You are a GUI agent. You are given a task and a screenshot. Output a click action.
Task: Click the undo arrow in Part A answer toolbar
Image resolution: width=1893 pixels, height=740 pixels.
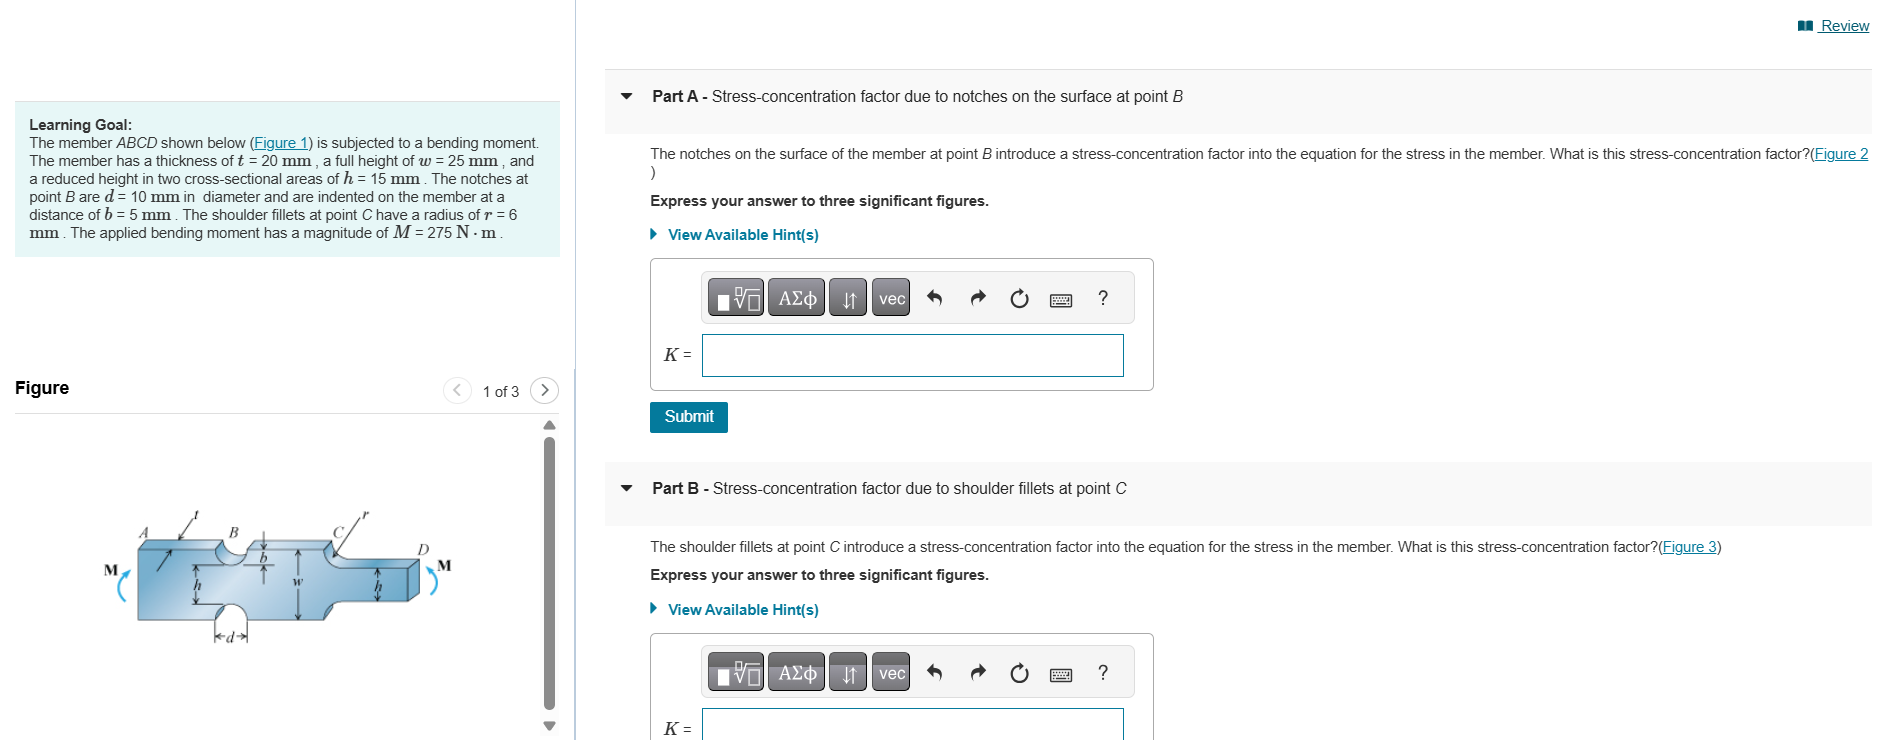click(935, 297)
